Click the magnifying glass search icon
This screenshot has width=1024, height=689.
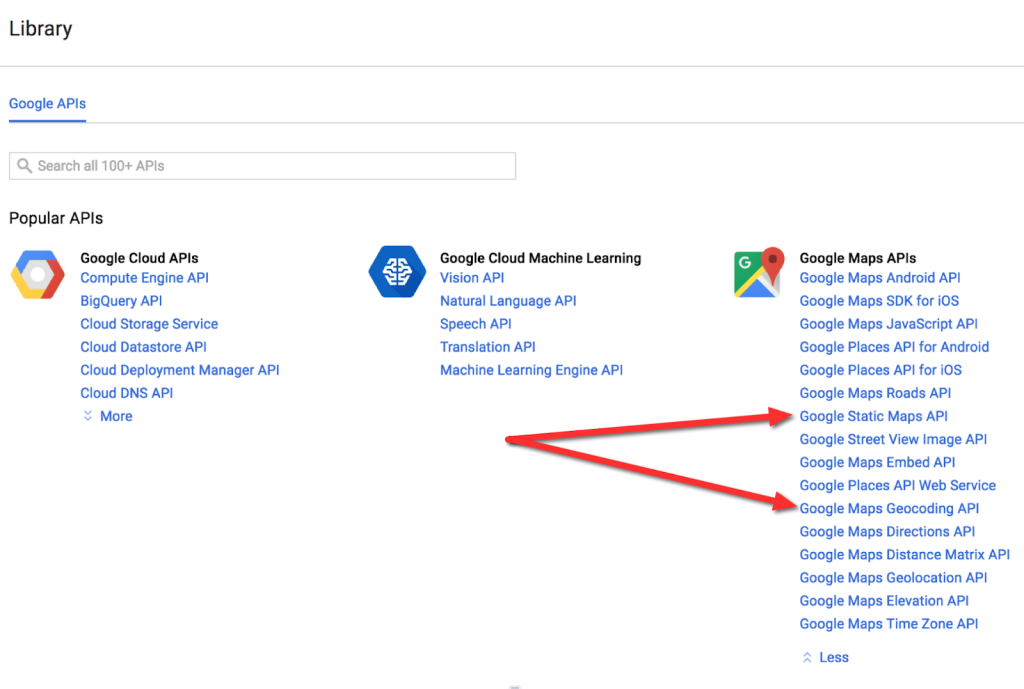click(25, 166)
